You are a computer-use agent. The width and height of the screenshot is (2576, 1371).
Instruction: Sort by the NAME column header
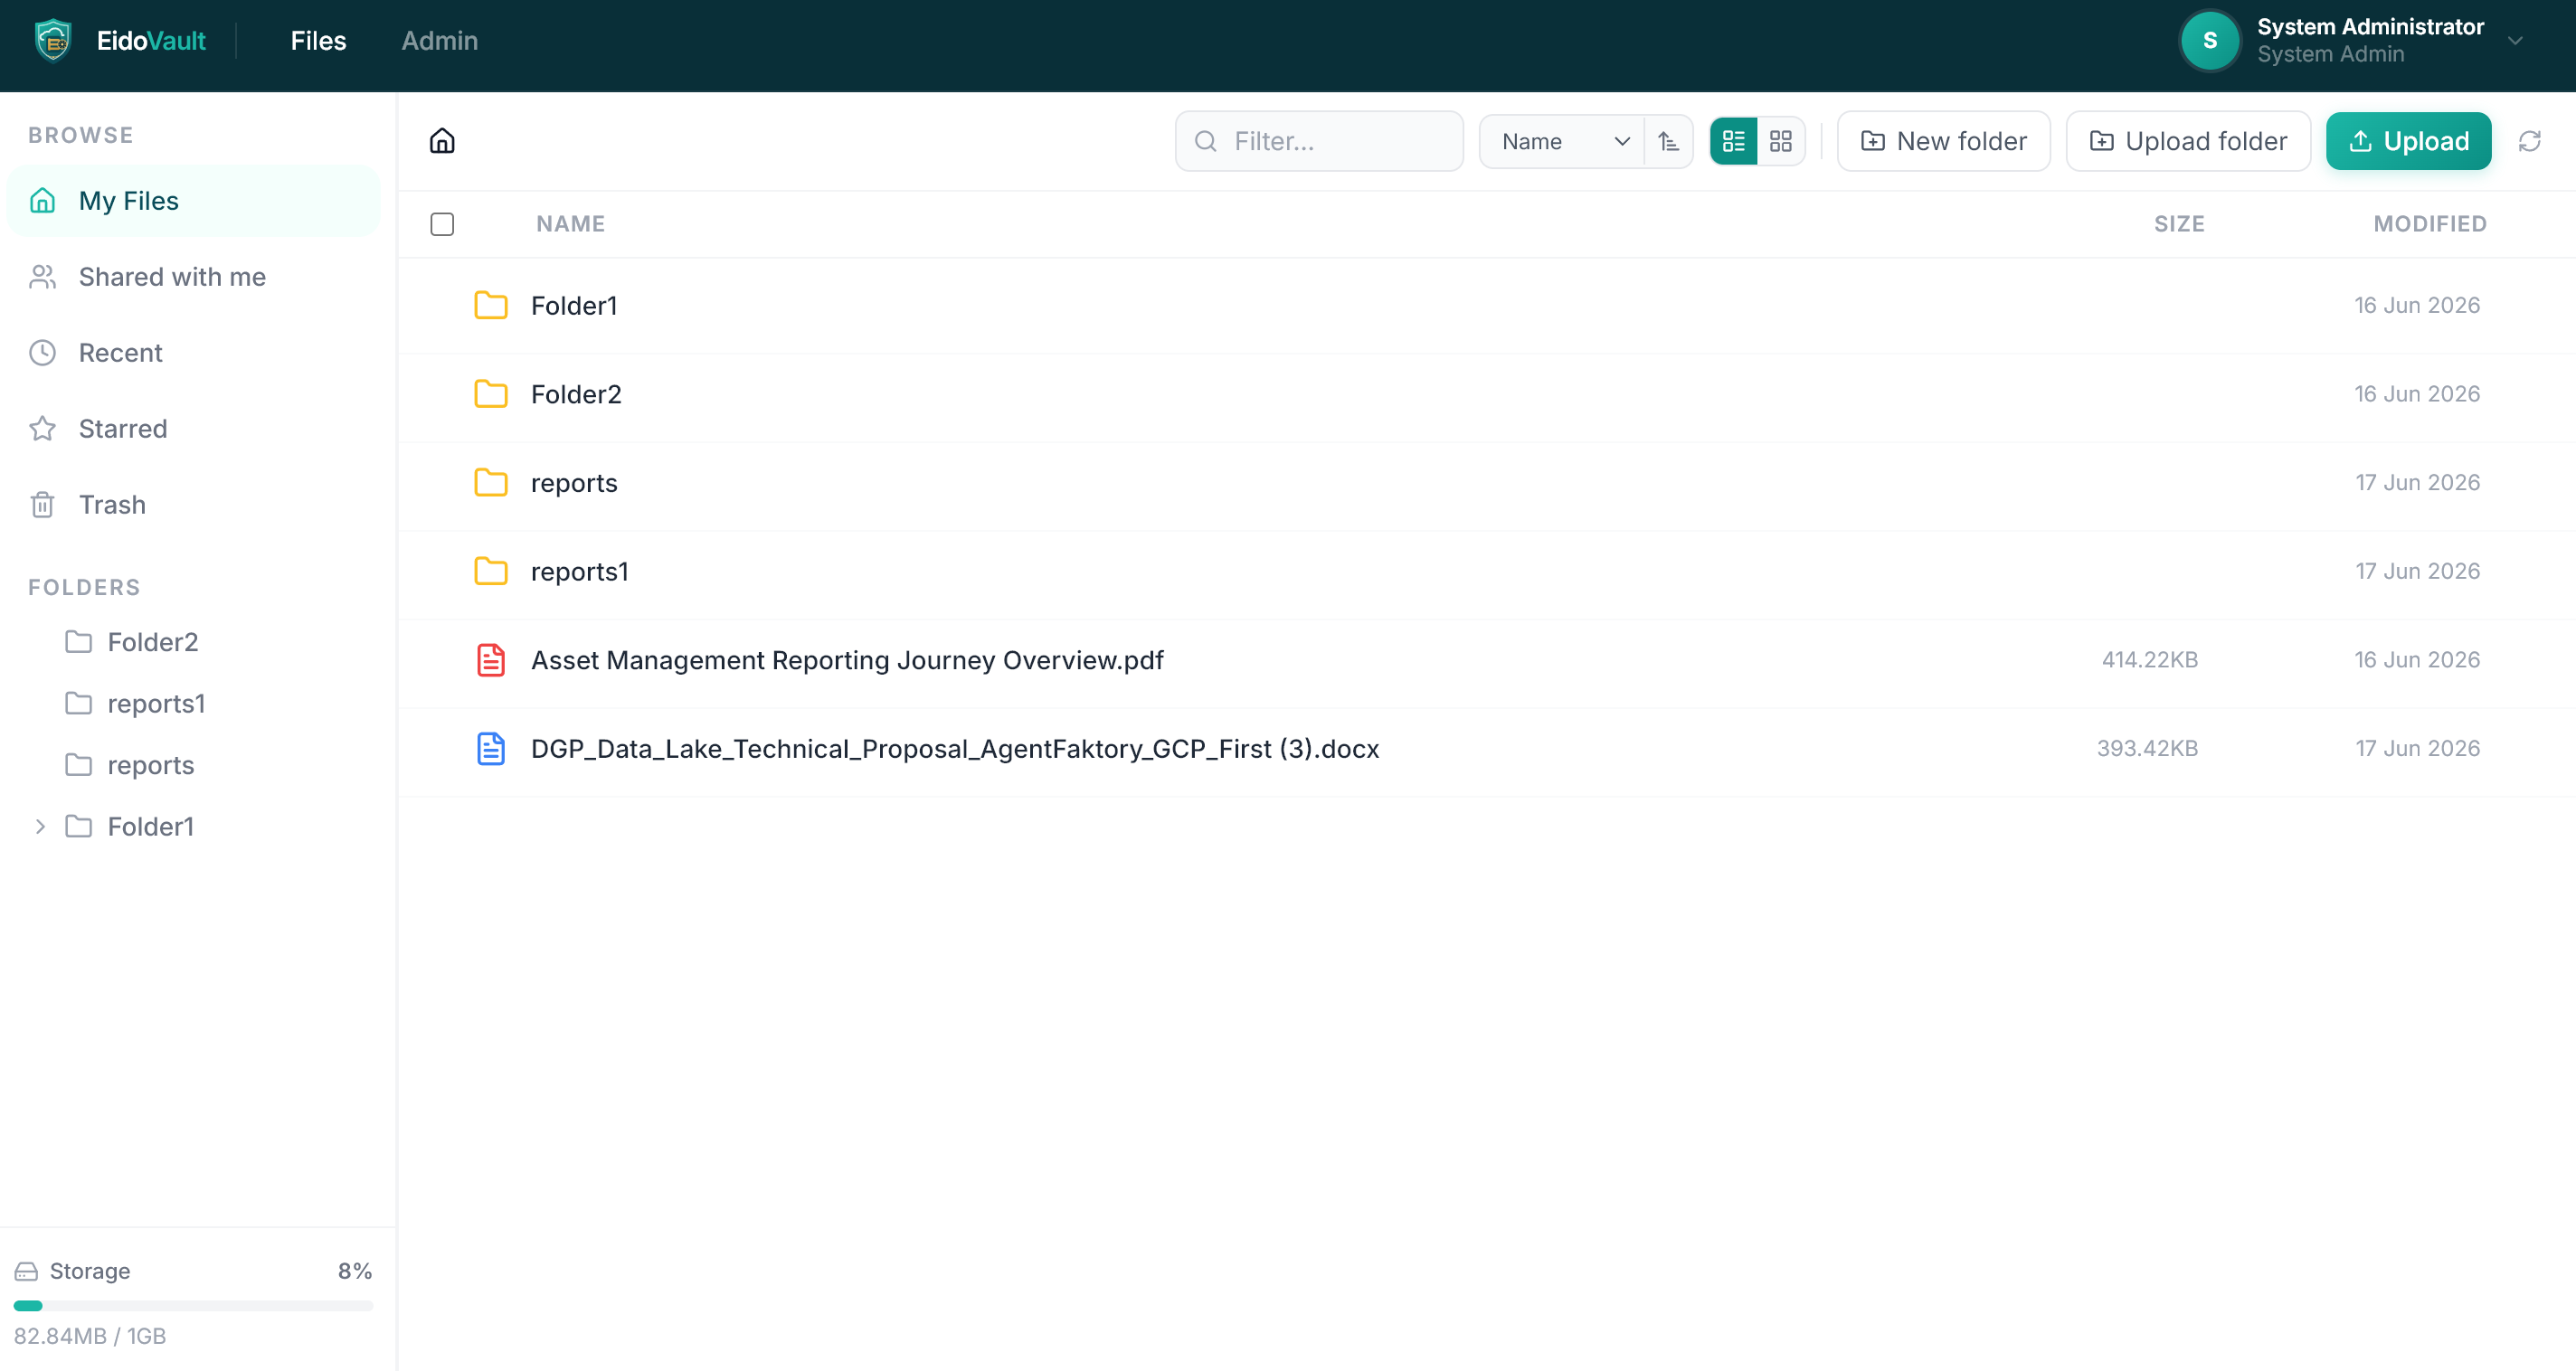(x=570, y=224)
